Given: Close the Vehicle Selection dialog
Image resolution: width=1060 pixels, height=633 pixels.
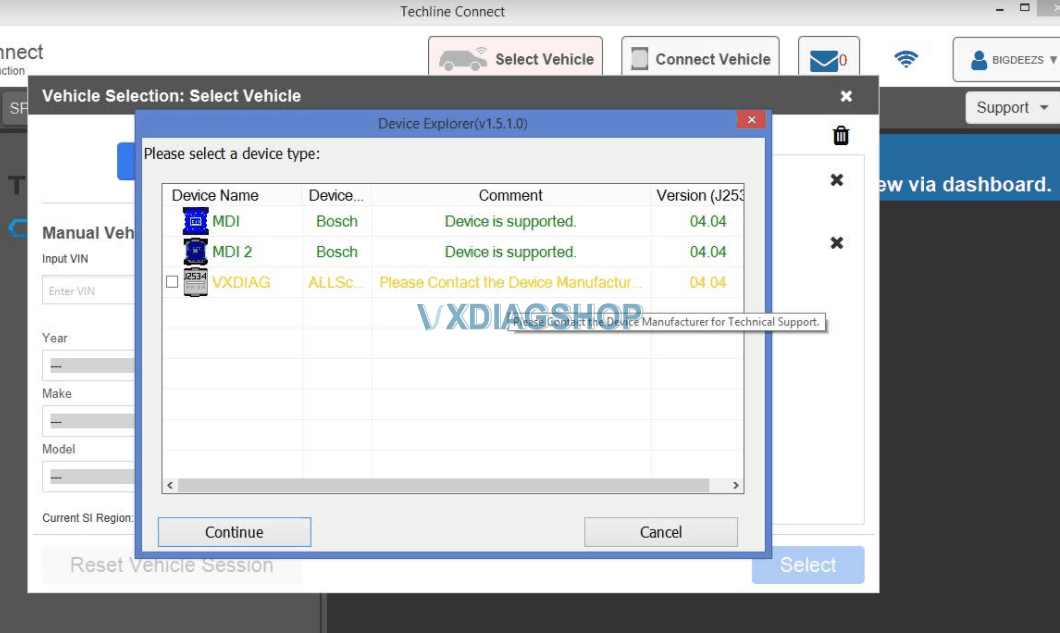Looking at the screenshot, I should pyautogui.click(x=846, y=96).
